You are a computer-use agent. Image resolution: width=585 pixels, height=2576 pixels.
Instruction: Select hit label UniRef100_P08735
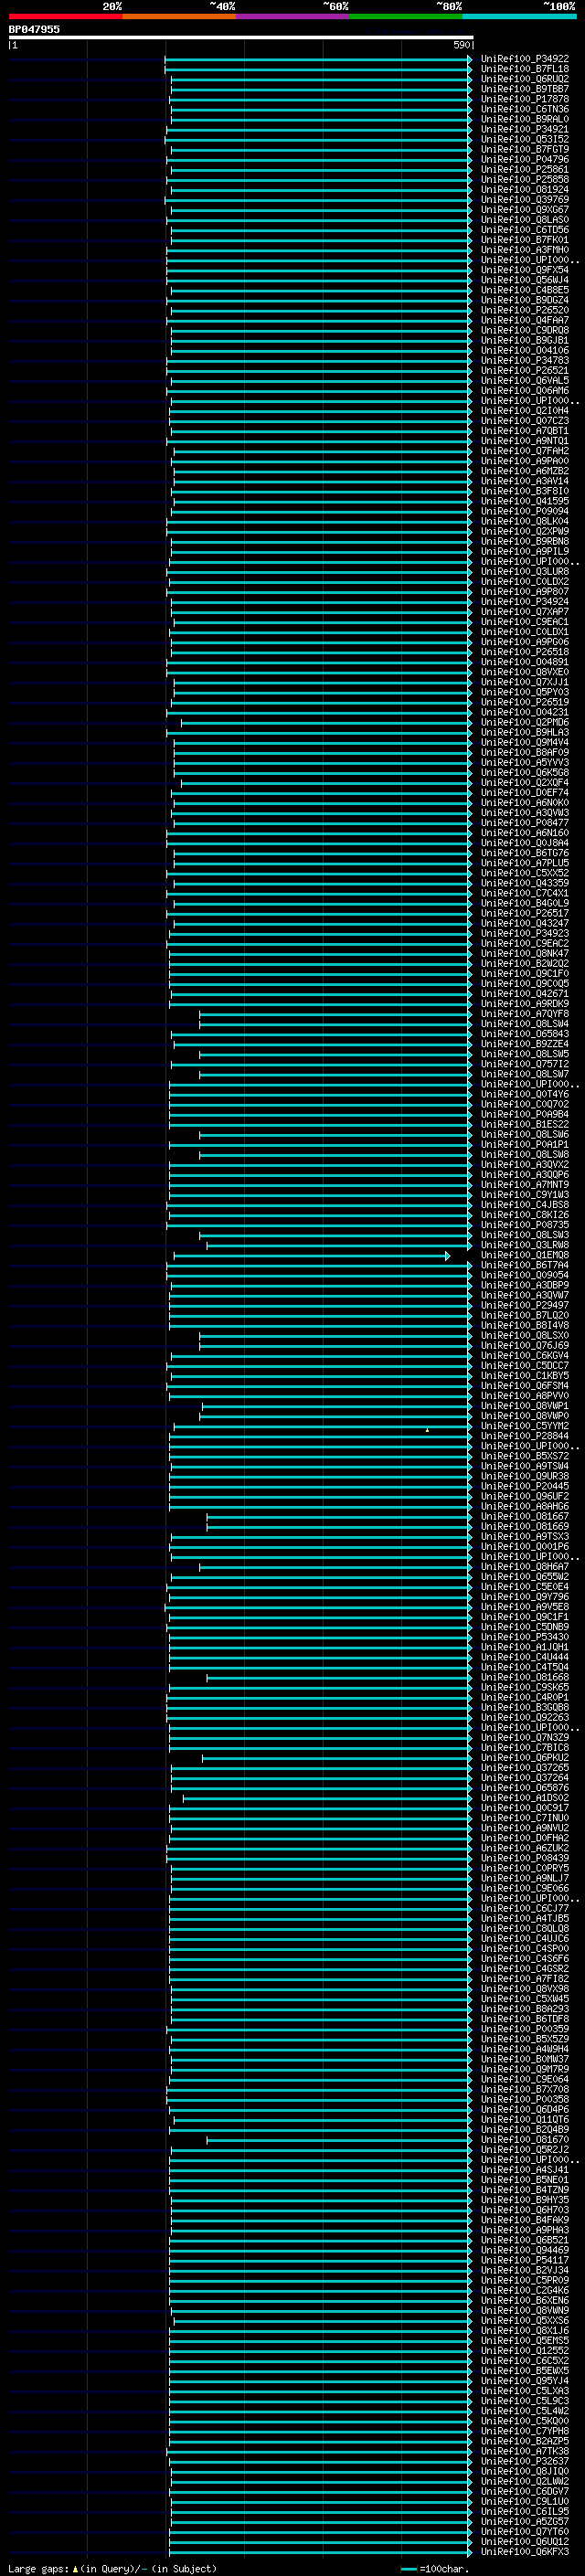(524, 1225)
